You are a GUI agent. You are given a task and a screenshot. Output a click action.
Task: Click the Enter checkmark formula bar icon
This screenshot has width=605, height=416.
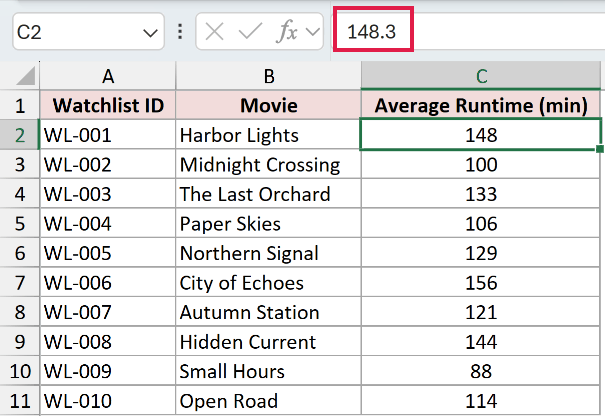pos(250,31)
